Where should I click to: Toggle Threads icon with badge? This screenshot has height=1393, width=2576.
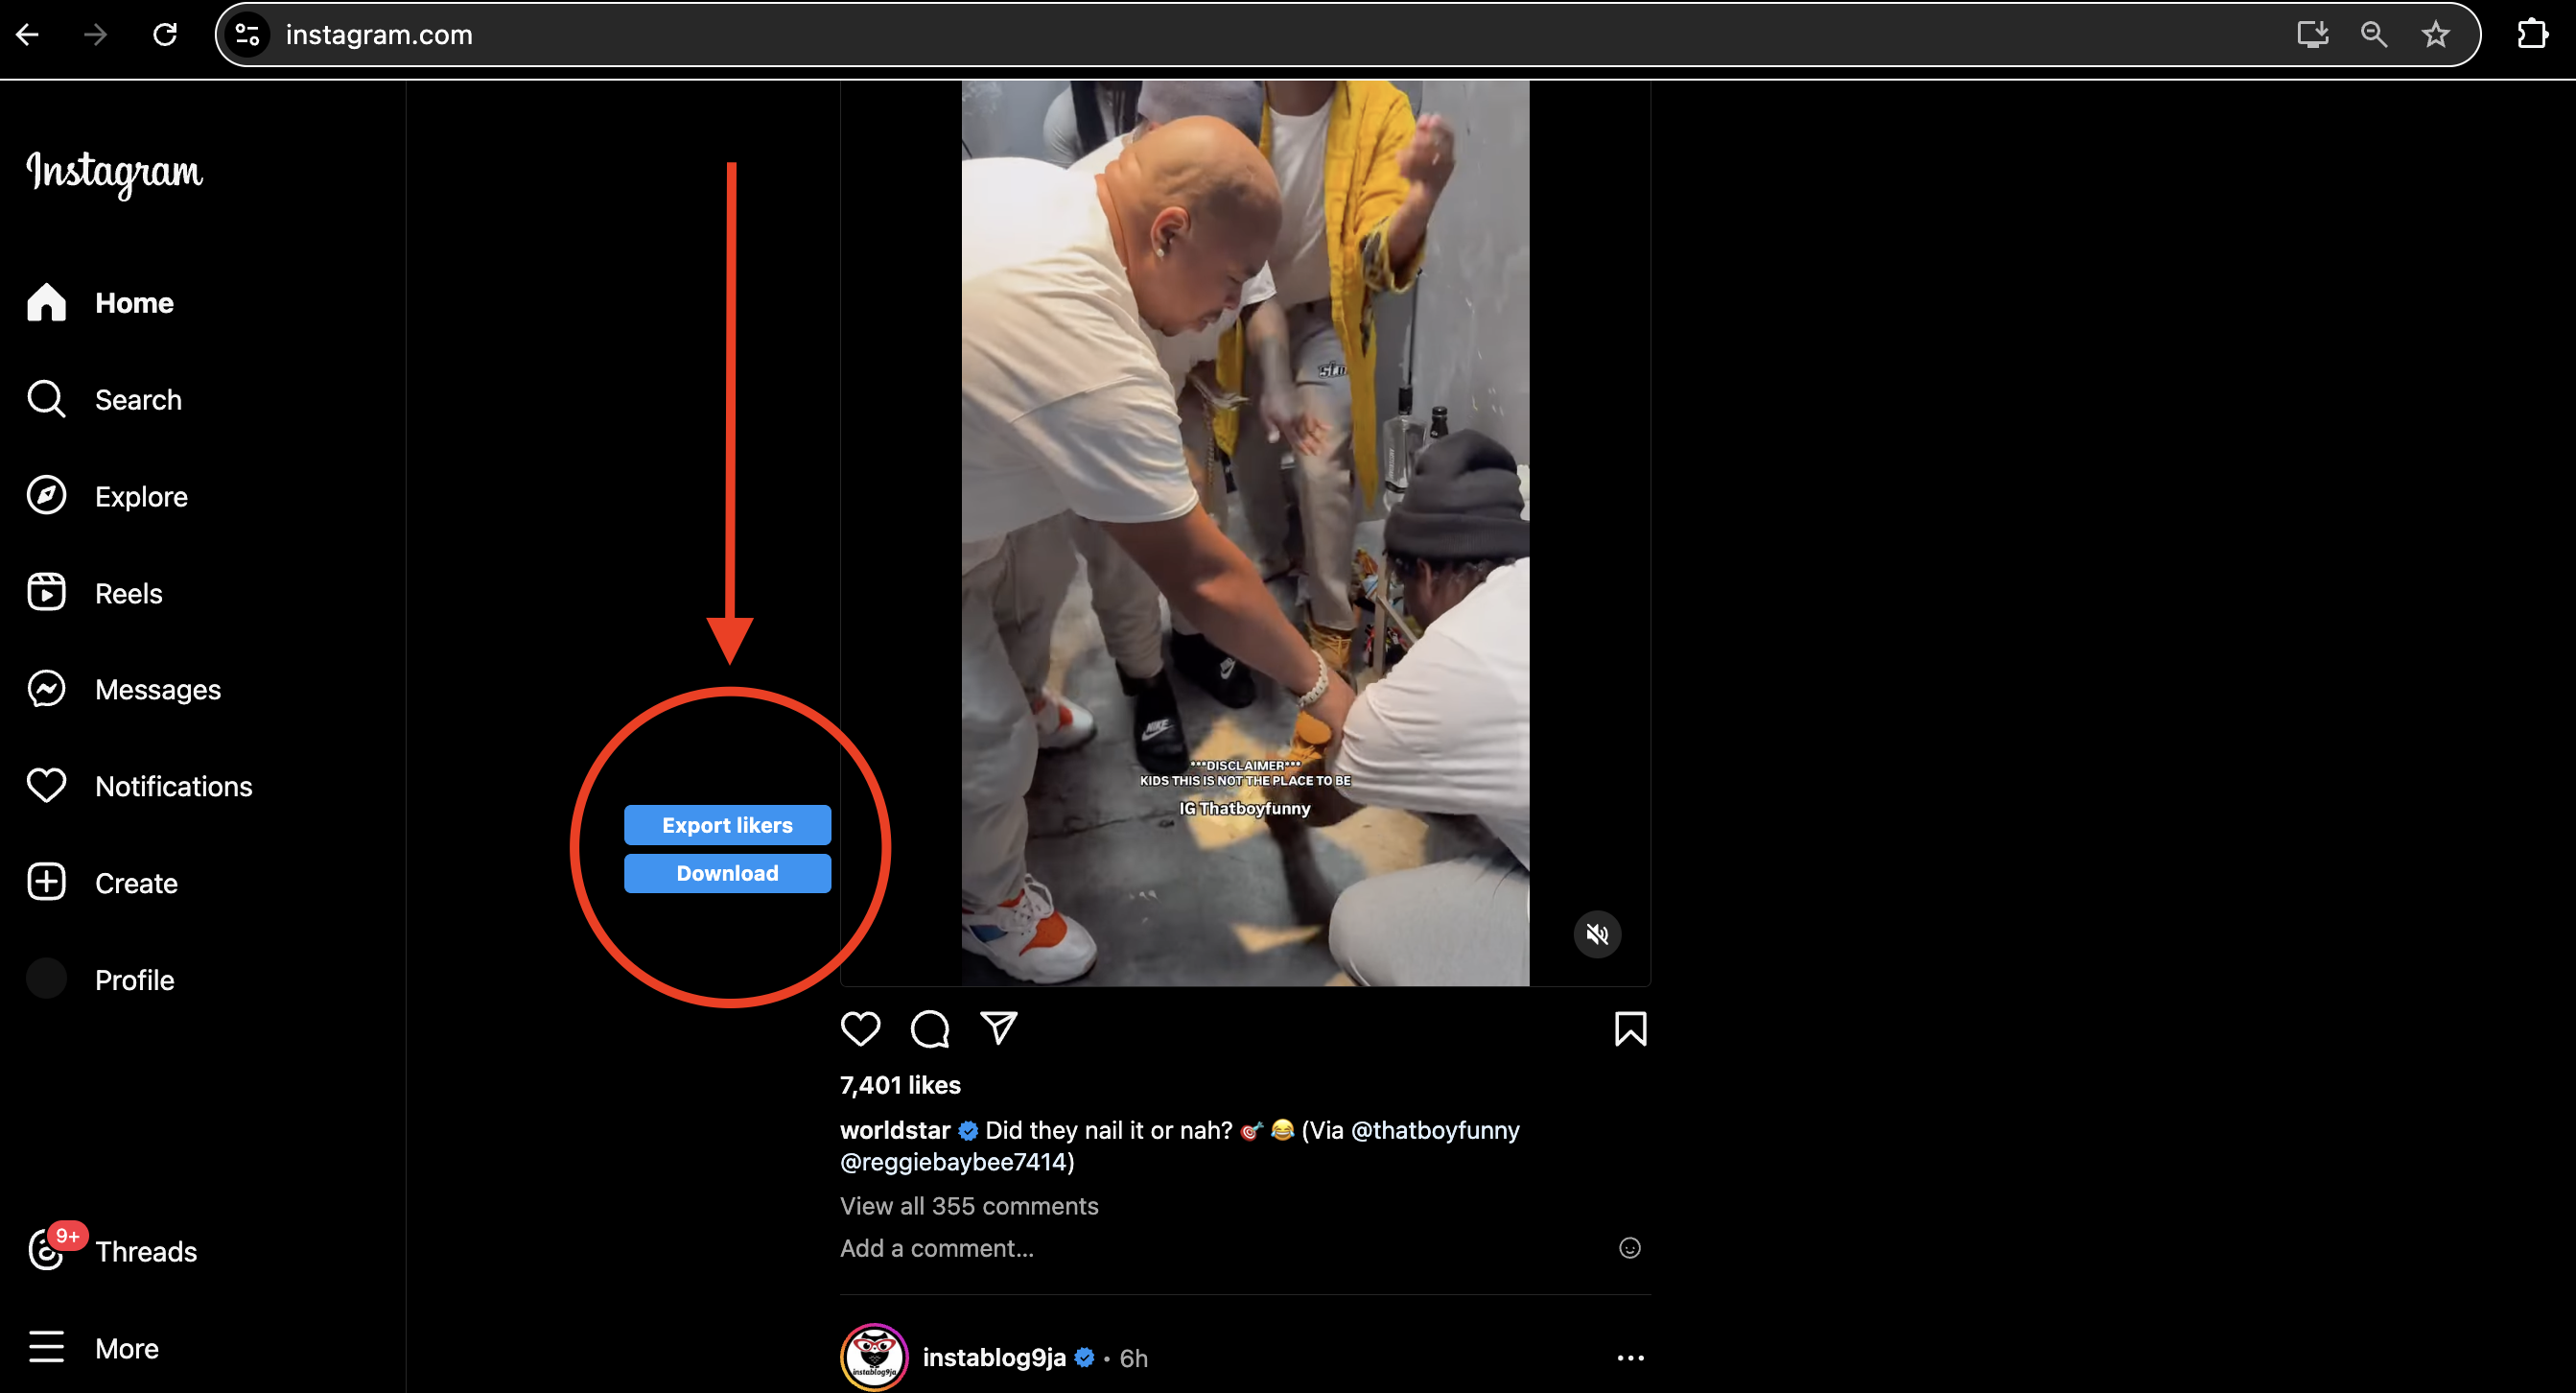pos(48,1251)
